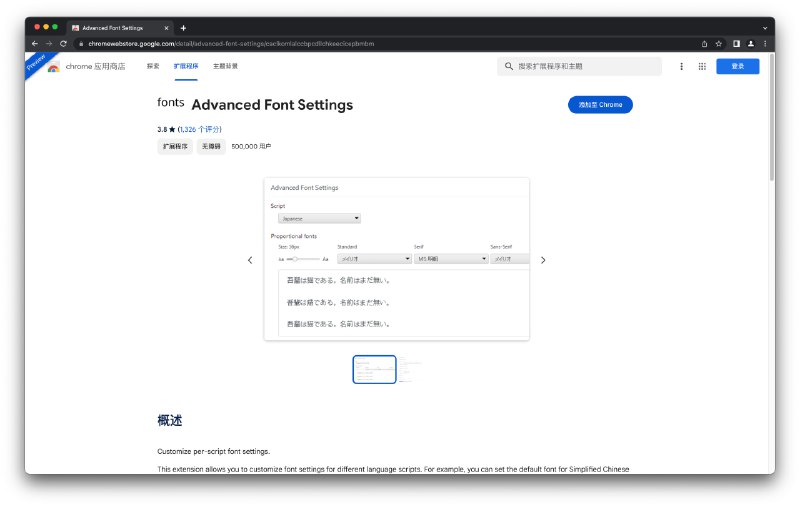Open the Chrome profile avatar icon

tap(750, 44)
